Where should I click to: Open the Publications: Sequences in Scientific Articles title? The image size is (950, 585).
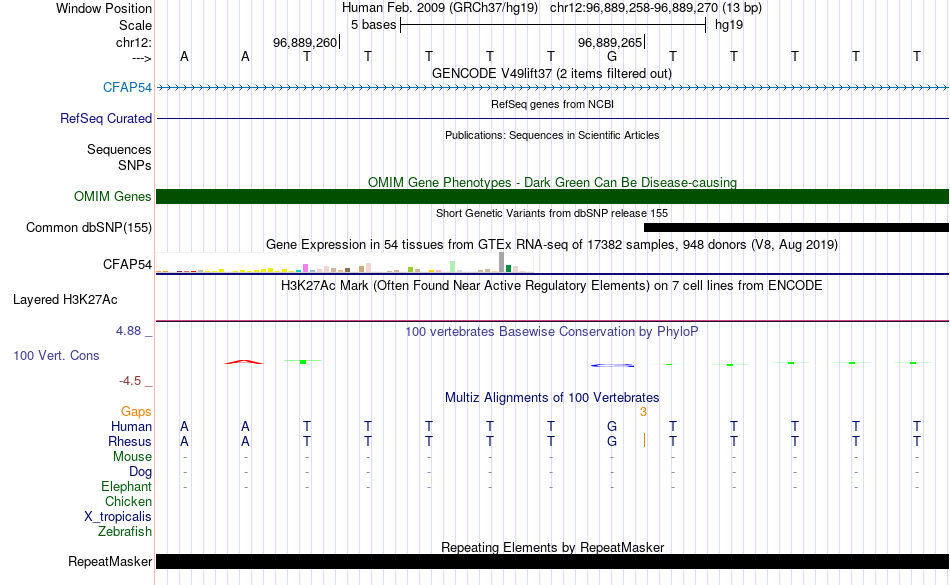pyautogui.click(x=552, y=135)
